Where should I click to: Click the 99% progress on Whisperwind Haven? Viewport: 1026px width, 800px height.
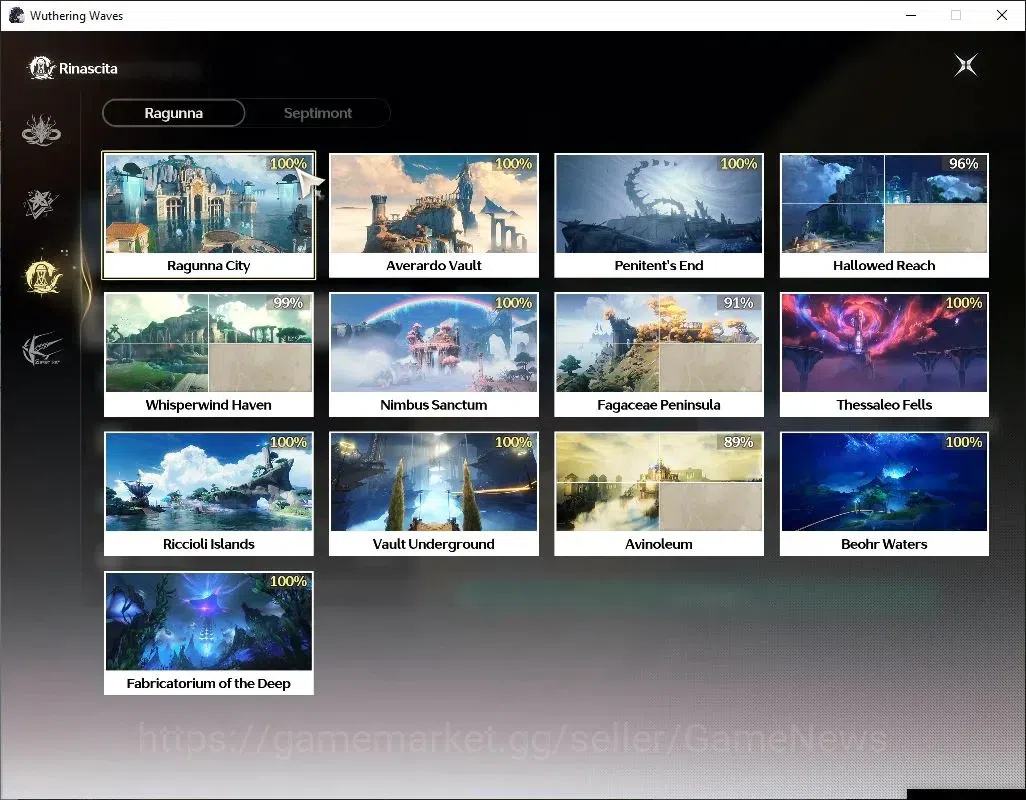click(288, 303)
